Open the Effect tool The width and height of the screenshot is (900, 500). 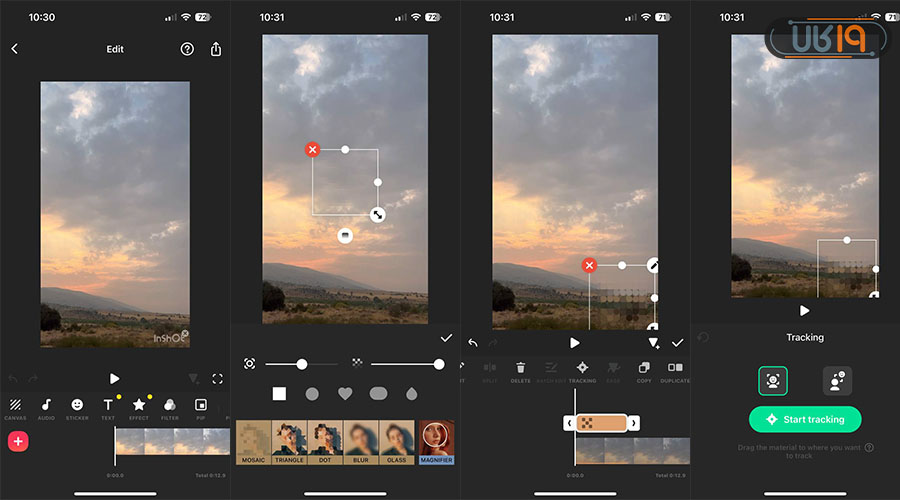pos(139,406)
